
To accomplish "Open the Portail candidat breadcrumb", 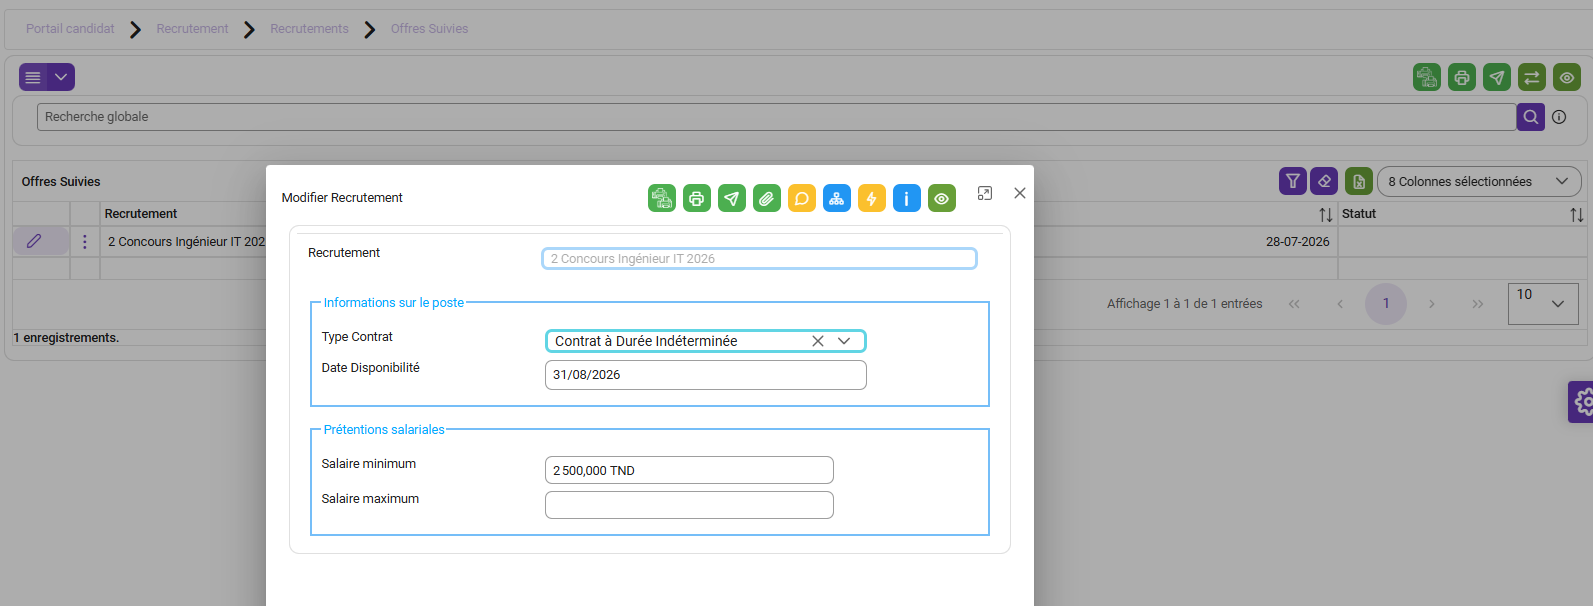I will pos(70,29).
